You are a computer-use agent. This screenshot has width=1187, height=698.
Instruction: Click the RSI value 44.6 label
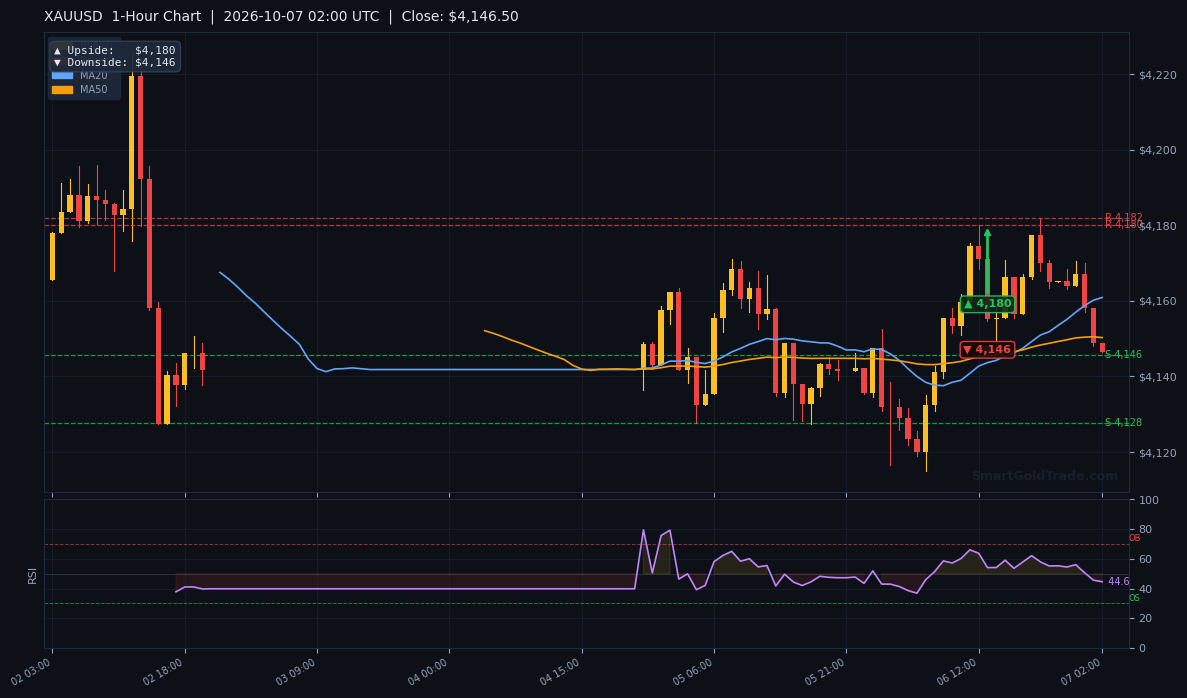pos(1118,581)
